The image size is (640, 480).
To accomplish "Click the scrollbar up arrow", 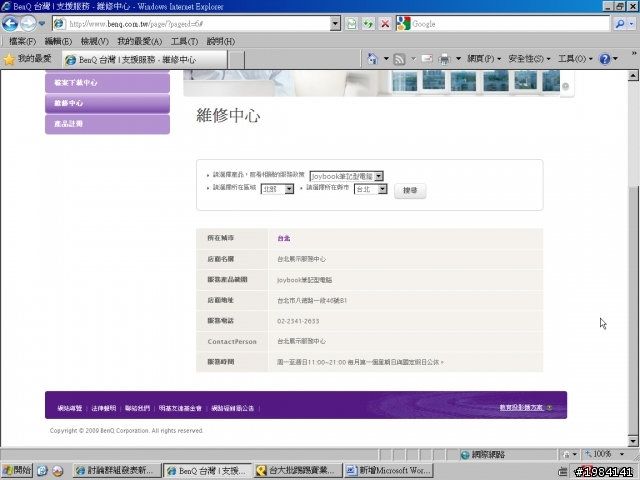I will click(x=633, y=76).
